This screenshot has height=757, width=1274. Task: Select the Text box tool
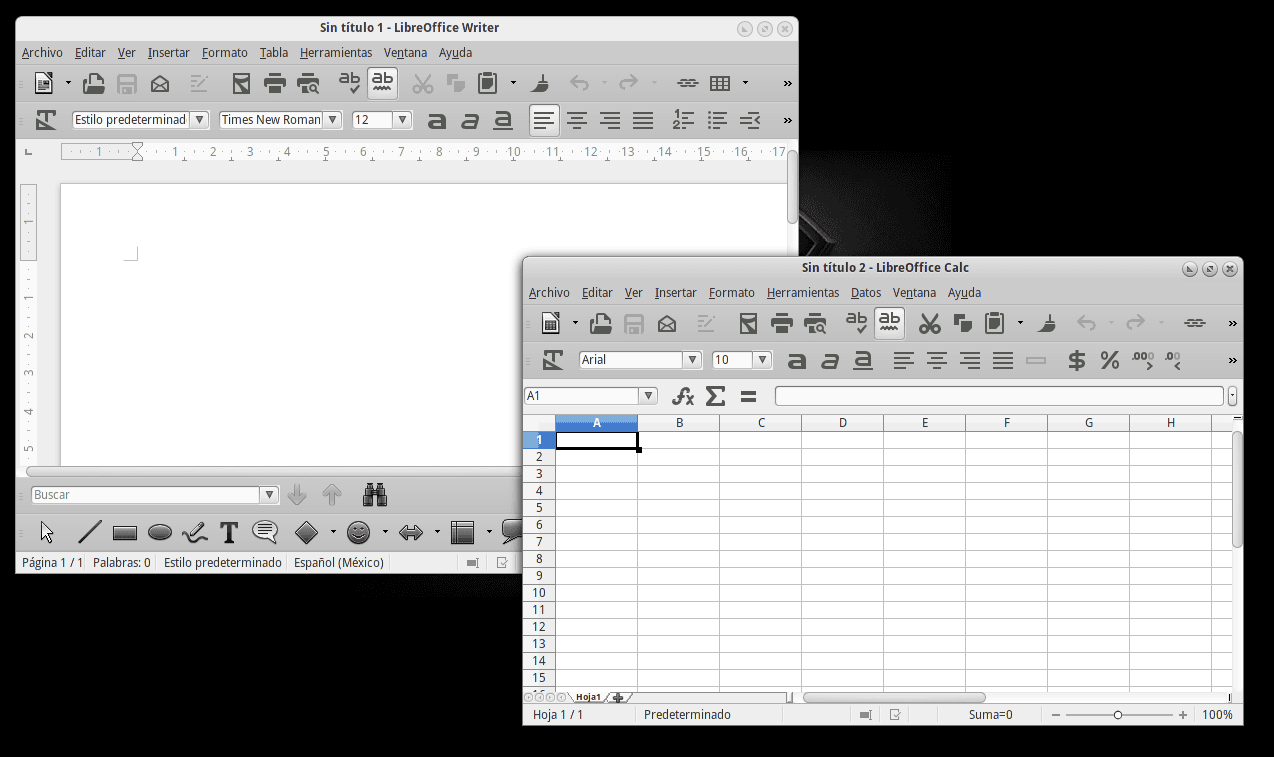click(229, 532)
